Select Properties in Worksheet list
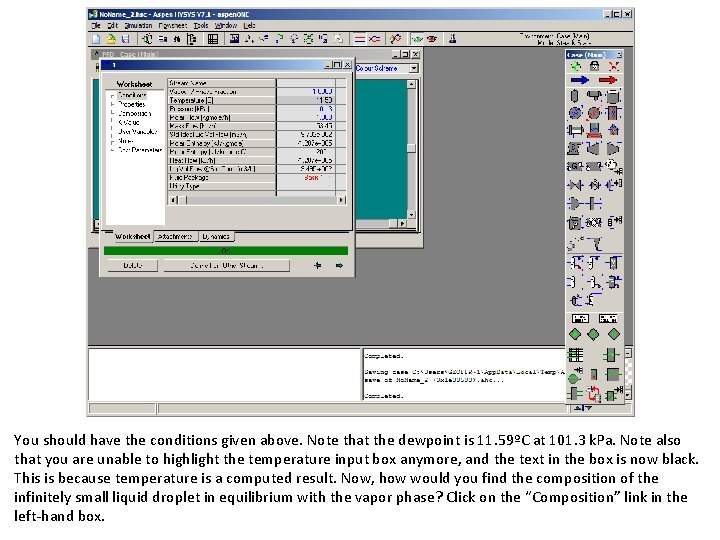Image resolution: width=720 pixels, height=540 pixels. pos(132,104)
